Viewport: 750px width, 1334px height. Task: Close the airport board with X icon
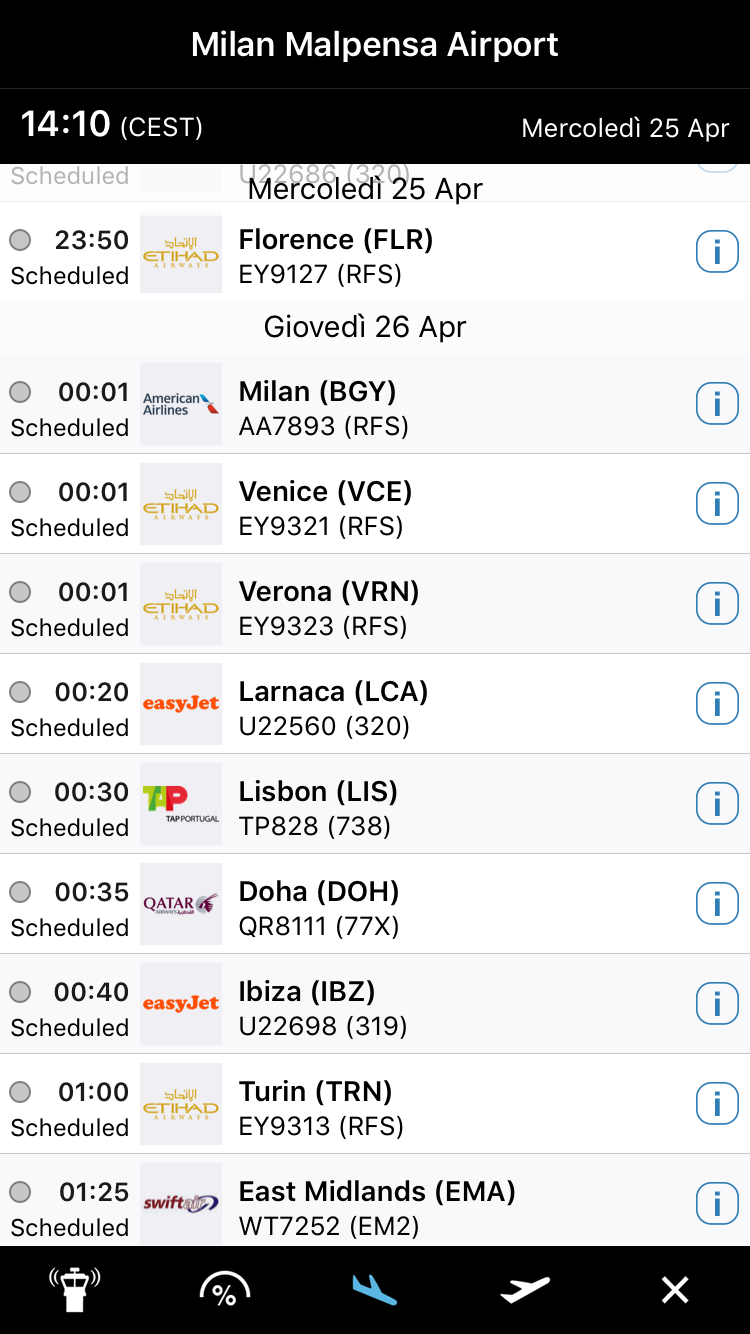pos(675,1290)
